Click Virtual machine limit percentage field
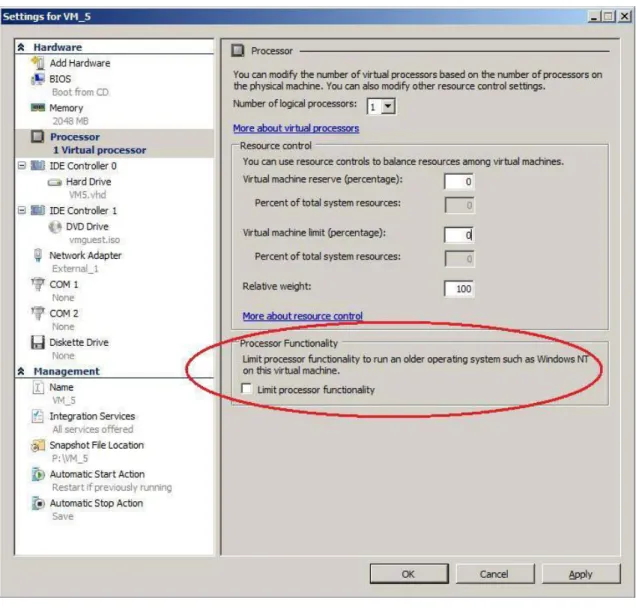Screen dimensions: 636x610 click(459, 235)
